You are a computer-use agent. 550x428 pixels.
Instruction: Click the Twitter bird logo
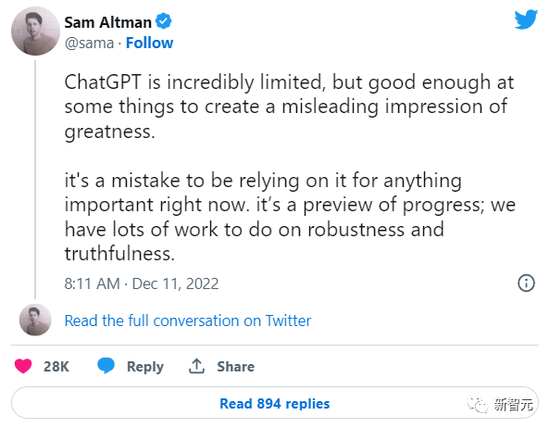pyautogui.click(x=526, y=20)
